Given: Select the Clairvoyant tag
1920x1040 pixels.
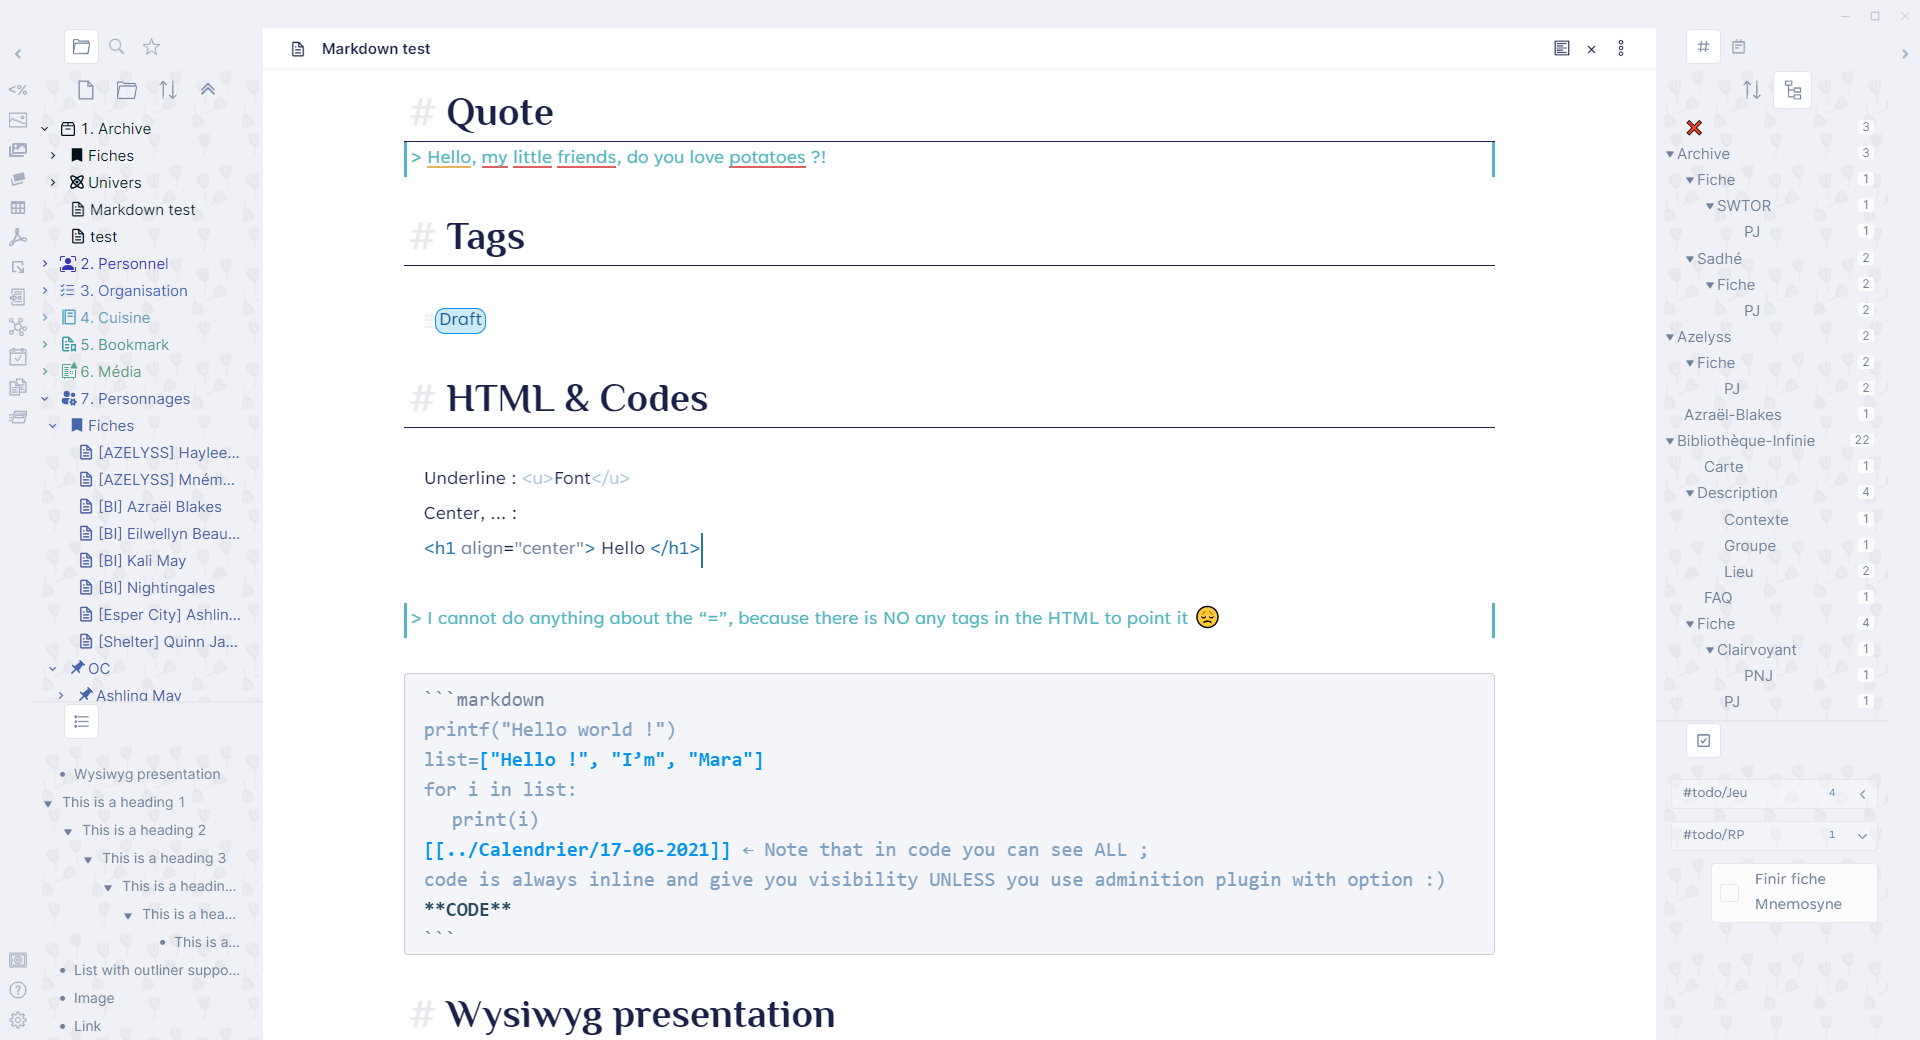Looking at the screenshot, I should (x=1757, y=650).
